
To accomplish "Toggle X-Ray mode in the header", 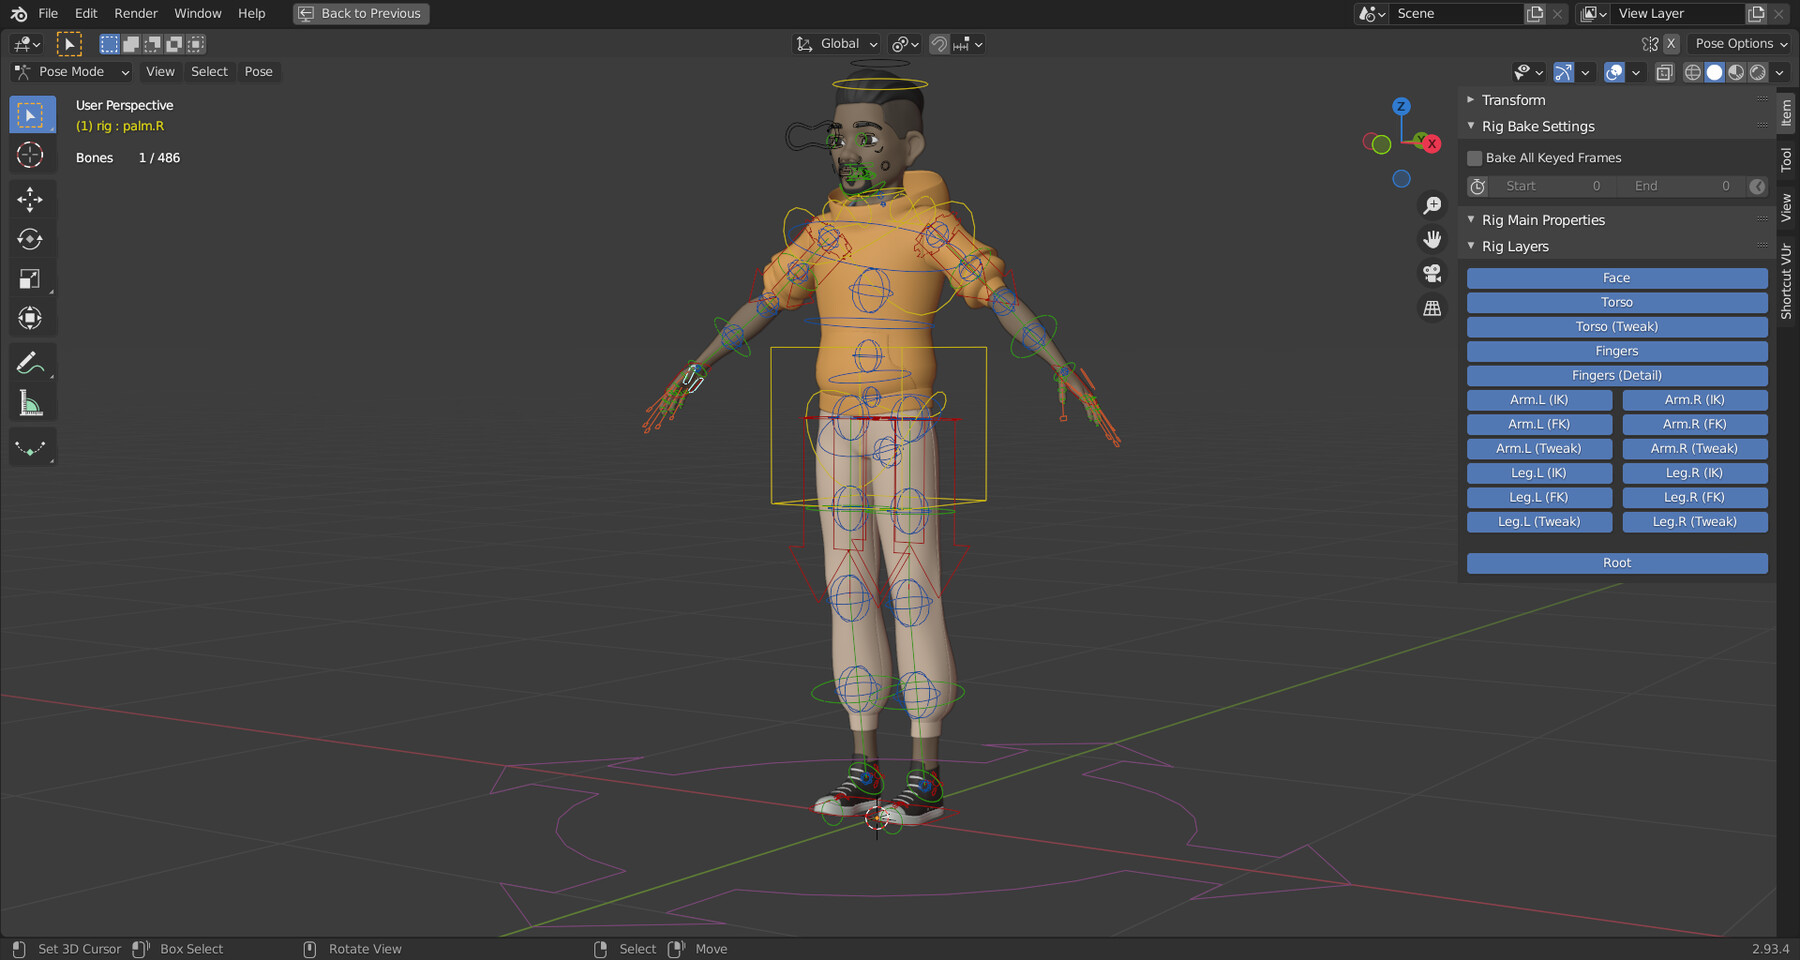I will 1664,72.
